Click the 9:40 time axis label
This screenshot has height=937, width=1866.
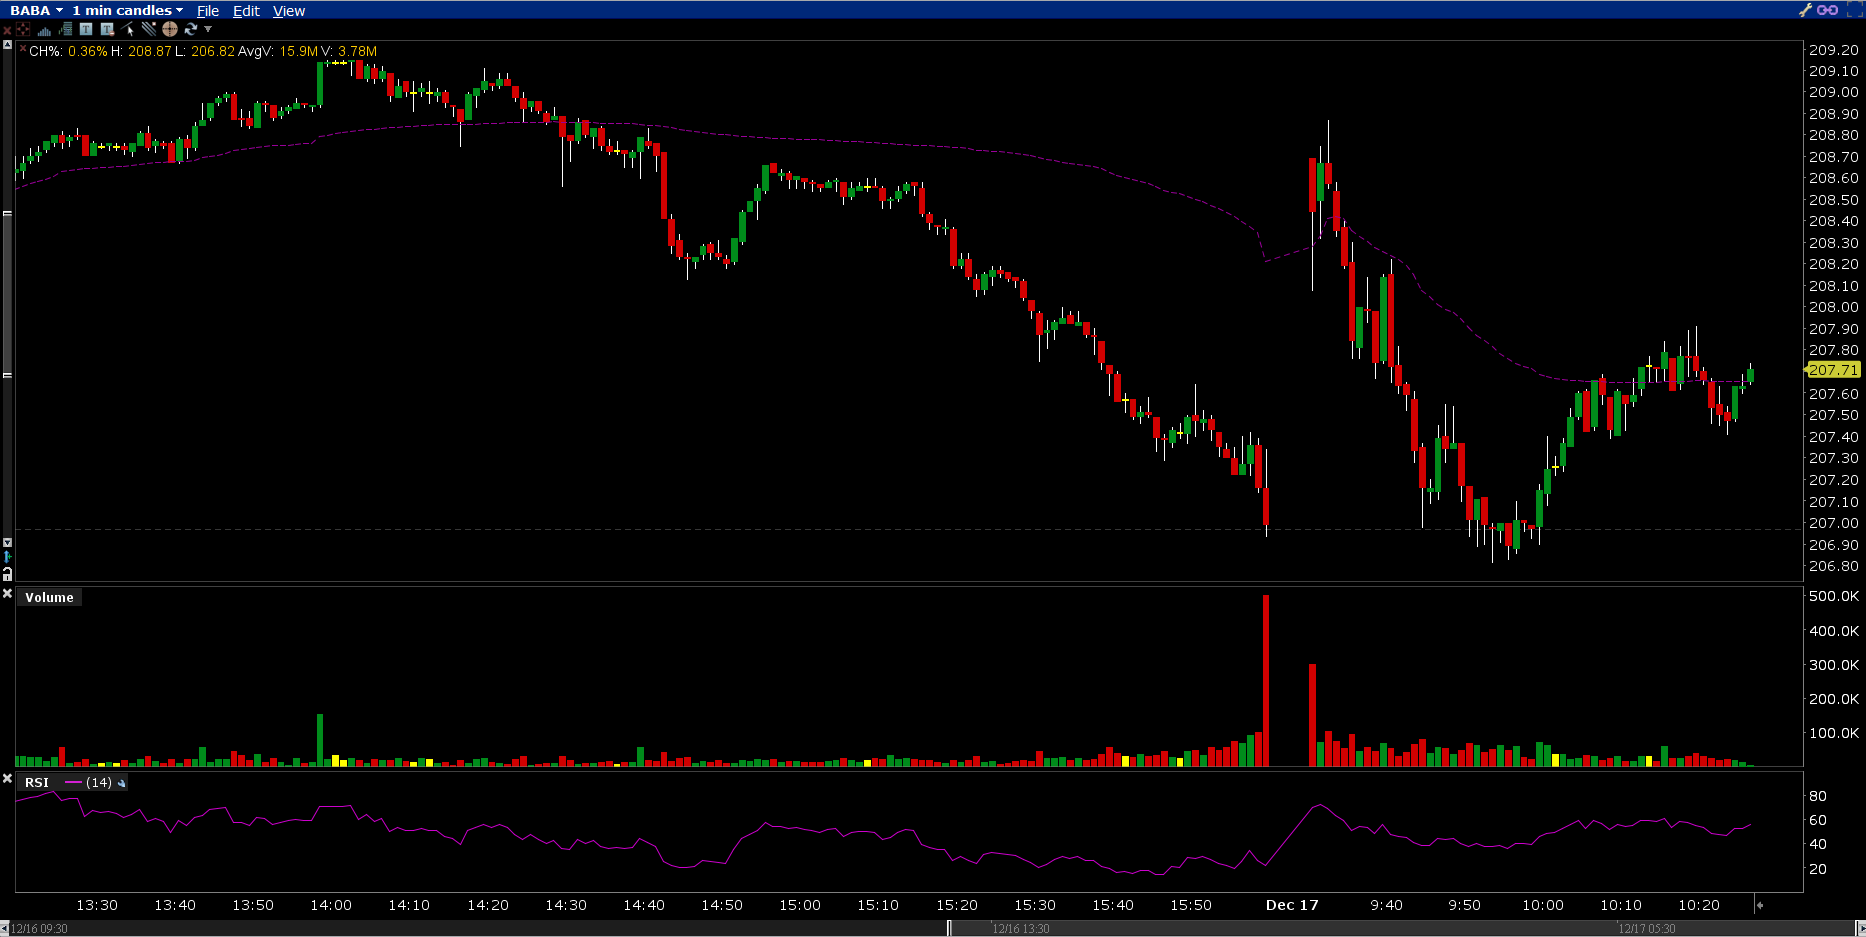point(1386,905)
